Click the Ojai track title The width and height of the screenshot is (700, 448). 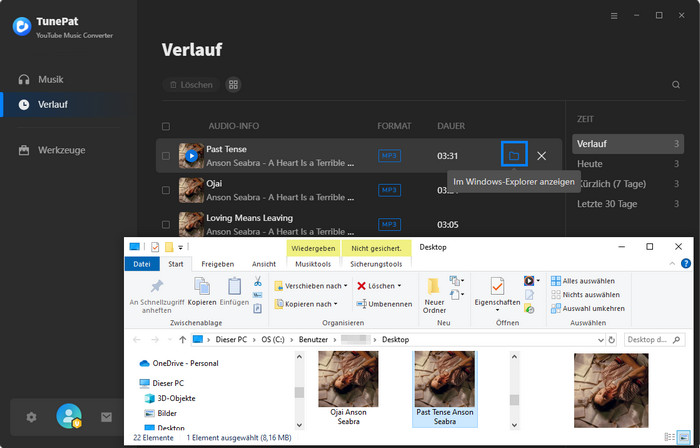coord(214,183)
